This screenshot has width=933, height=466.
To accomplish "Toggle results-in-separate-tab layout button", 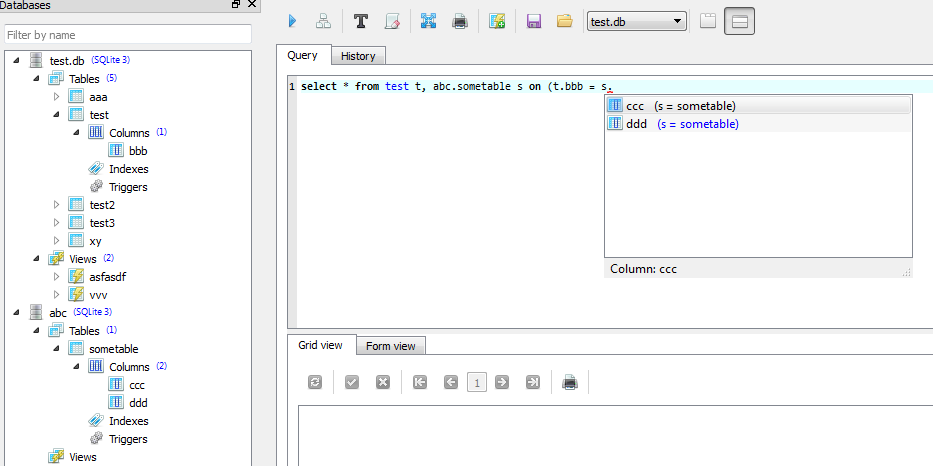I will pos(708,21).
